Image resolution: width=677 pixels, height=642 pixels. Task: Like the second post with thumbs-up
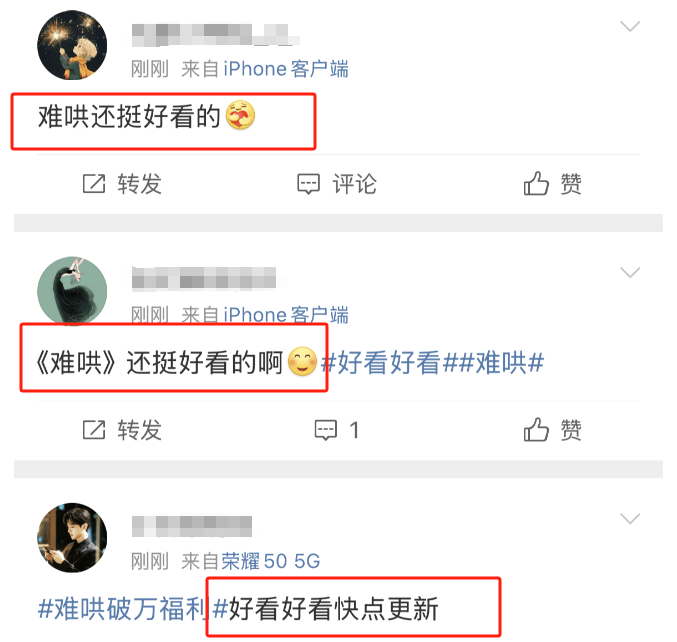536,430
